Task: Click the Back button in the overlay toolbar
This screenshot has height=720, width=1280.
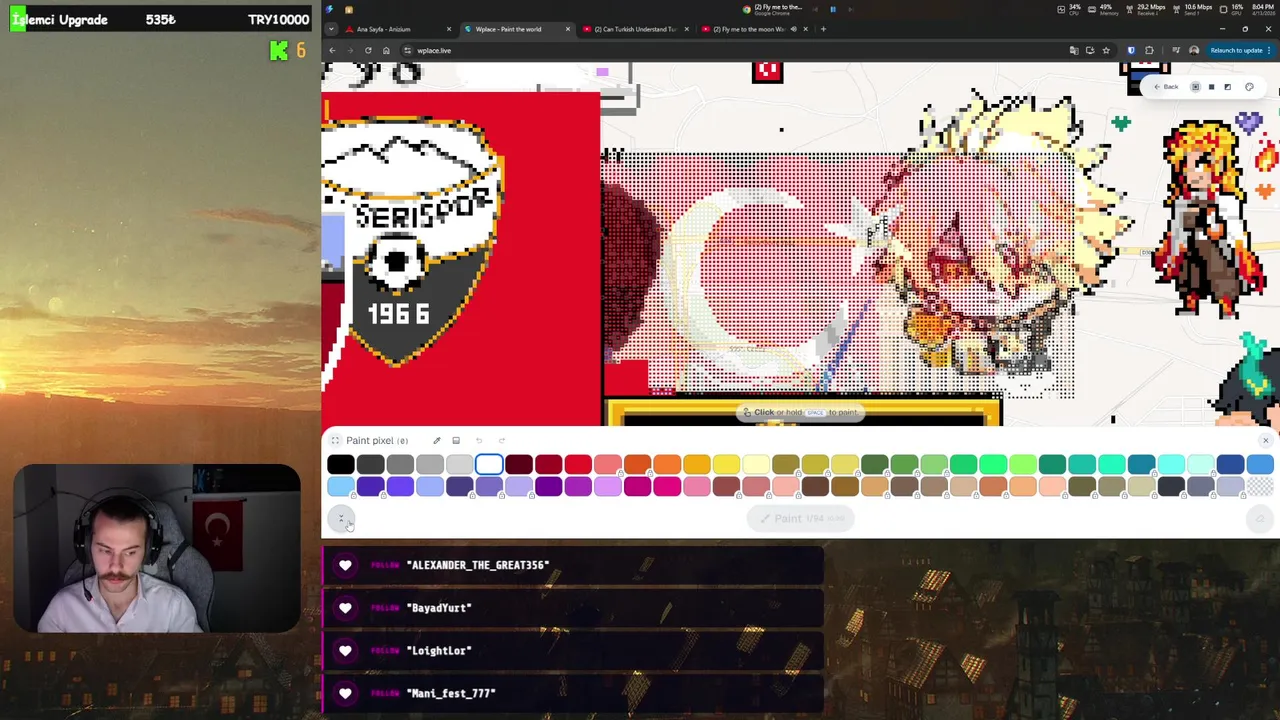Action: (1166, 87)
